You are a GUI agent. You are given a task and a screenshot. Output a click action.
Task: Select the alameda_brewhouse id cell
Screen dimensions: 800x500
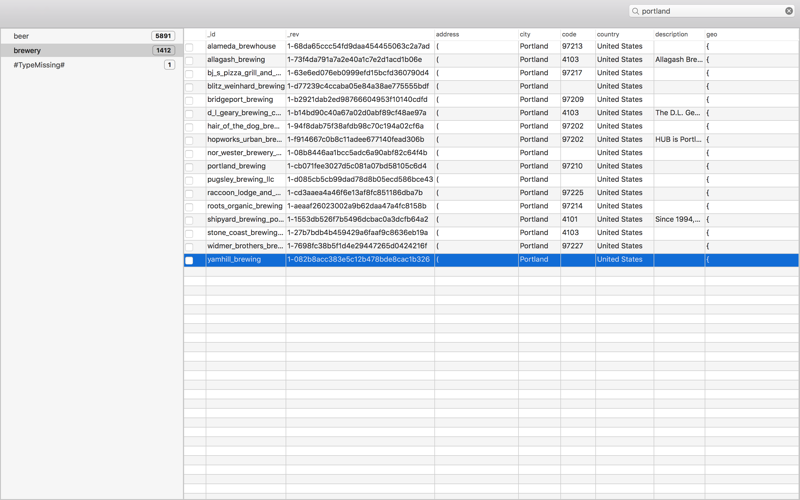point(245,46)
